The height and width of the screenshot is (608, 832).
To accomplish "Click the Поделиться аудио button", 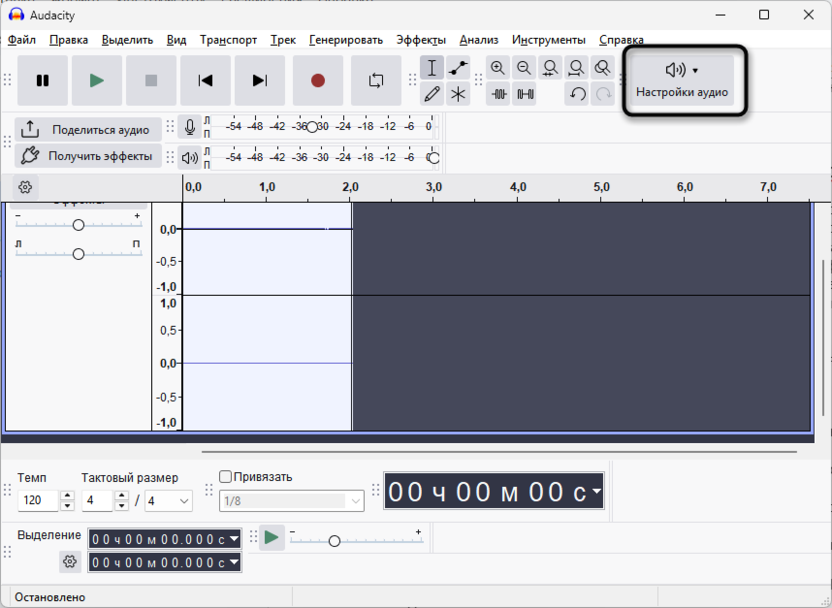I will click(88, 130).
